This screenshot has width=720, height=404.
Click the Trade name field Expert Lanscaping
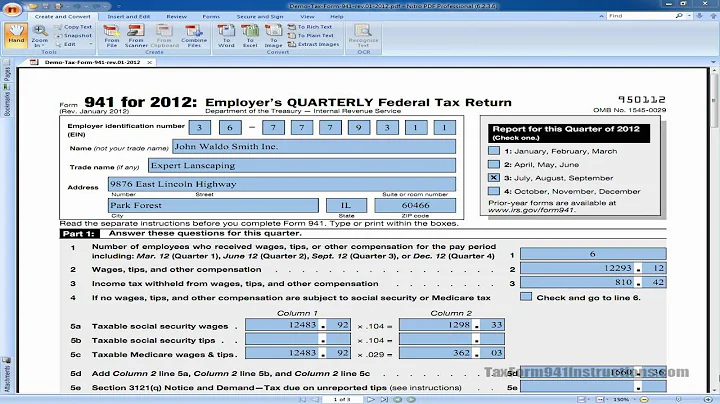pos(302,165)
